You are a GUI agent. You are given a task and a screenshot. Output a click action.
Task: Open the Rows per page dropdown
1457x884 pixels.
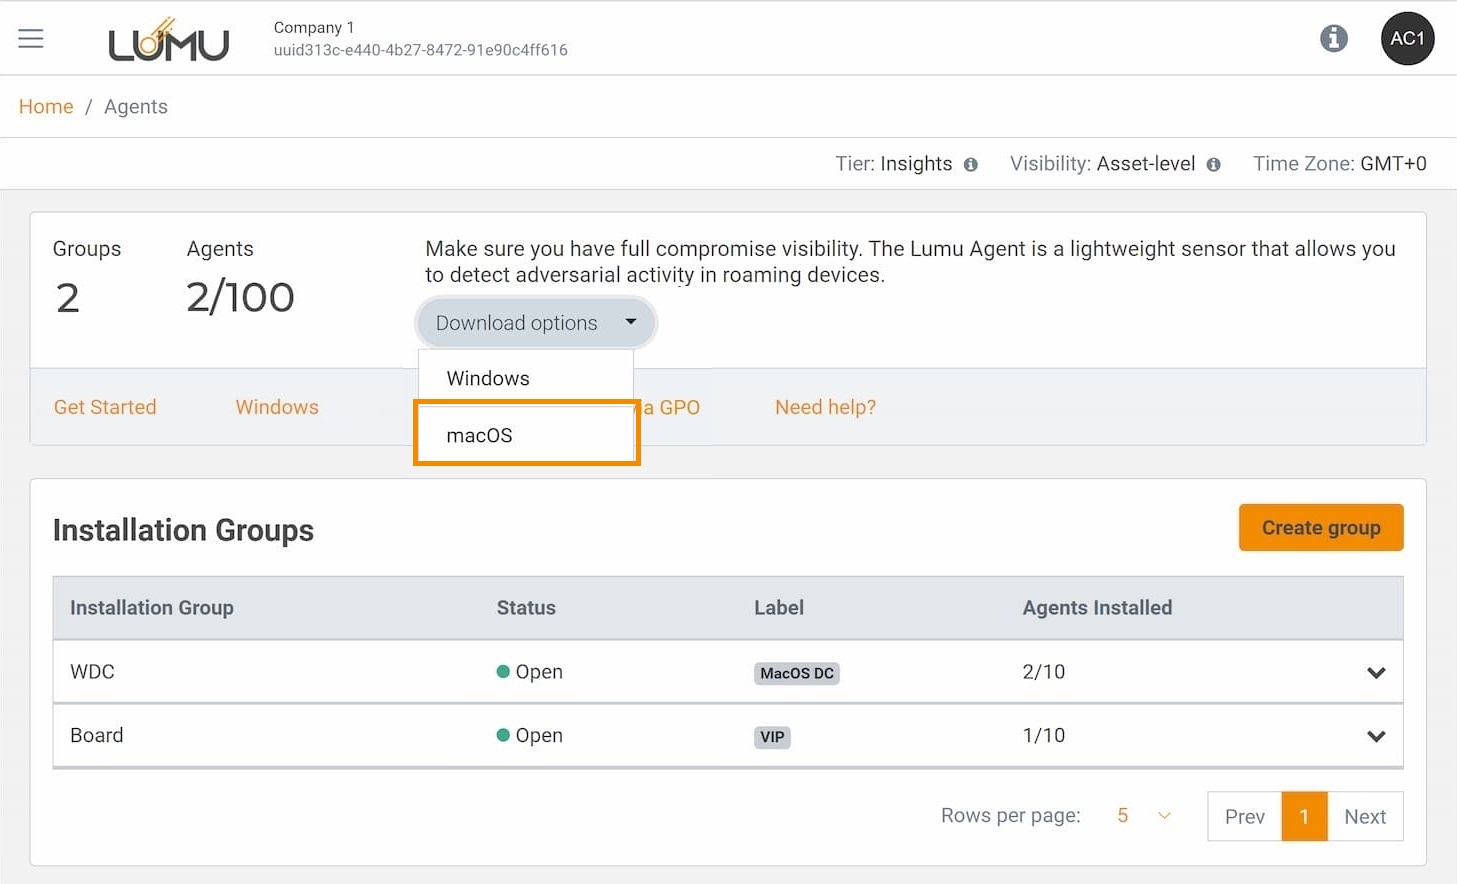[1143, 816]
